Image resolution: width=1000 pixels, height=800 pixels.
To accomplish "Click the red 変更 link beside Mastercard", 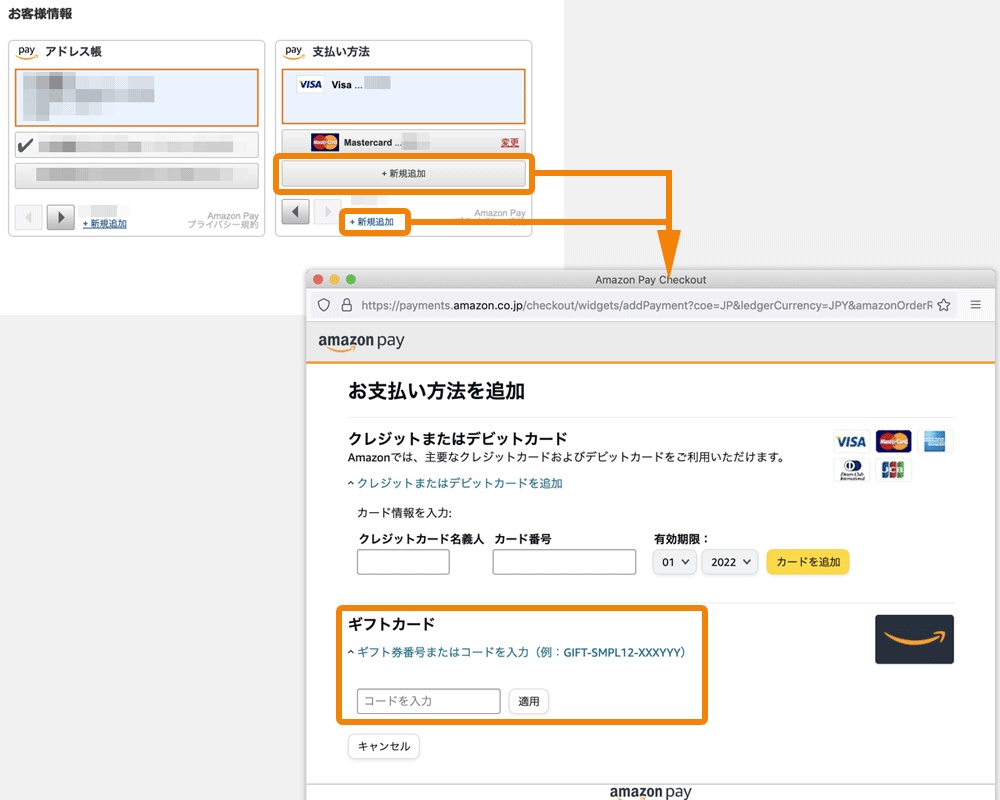I will point(510,142).
